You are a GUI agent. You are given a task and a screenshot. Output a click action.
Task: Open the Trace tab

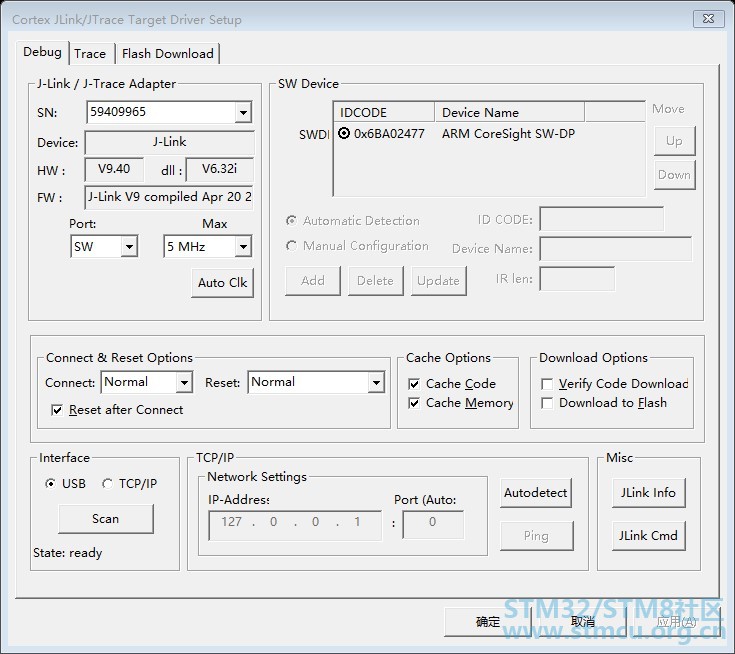90,54
